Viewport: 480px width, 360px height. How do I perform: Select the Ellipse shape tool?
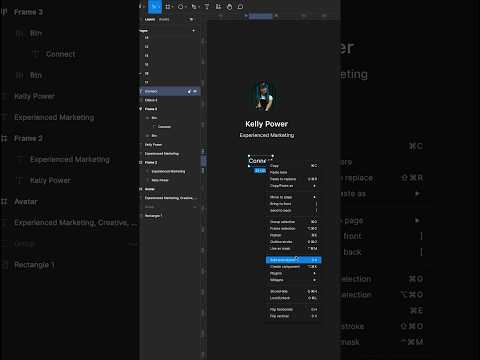(180, 7)
